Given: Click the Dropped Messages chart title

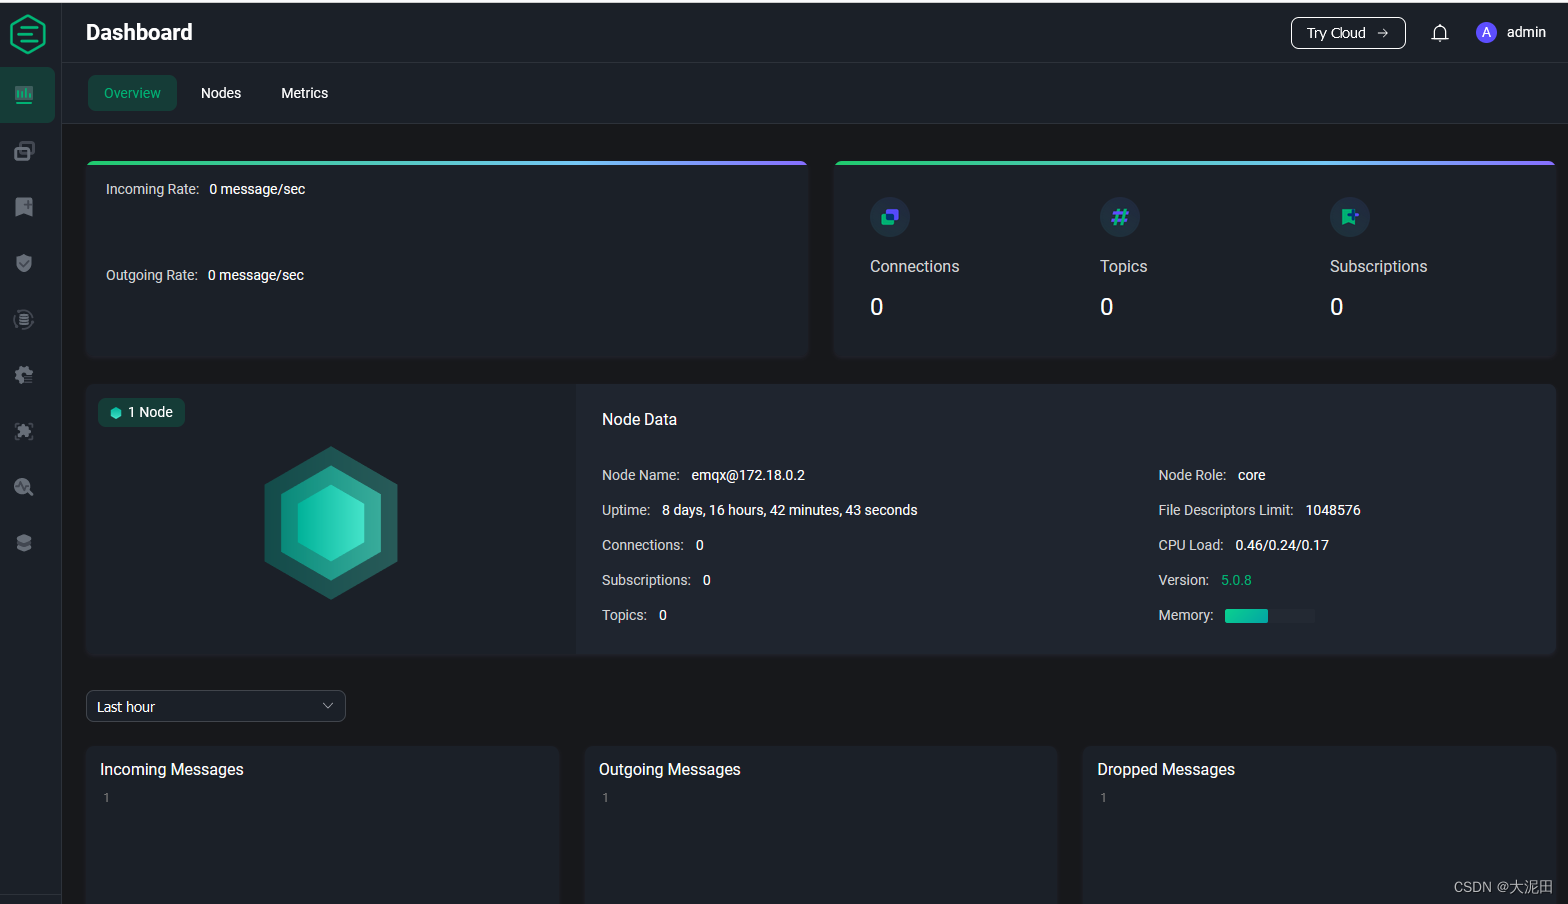Looking at the screenshot, I should [1166, 769].
